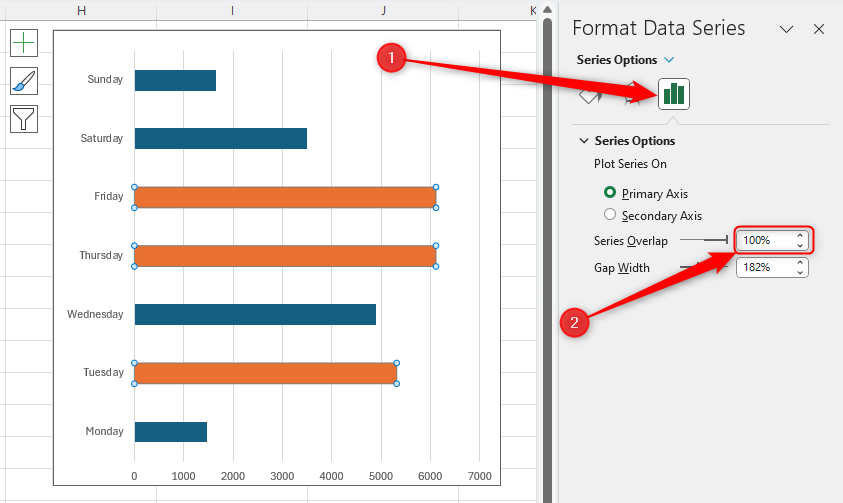
Task: Select column header J
Action: [383, 10]
